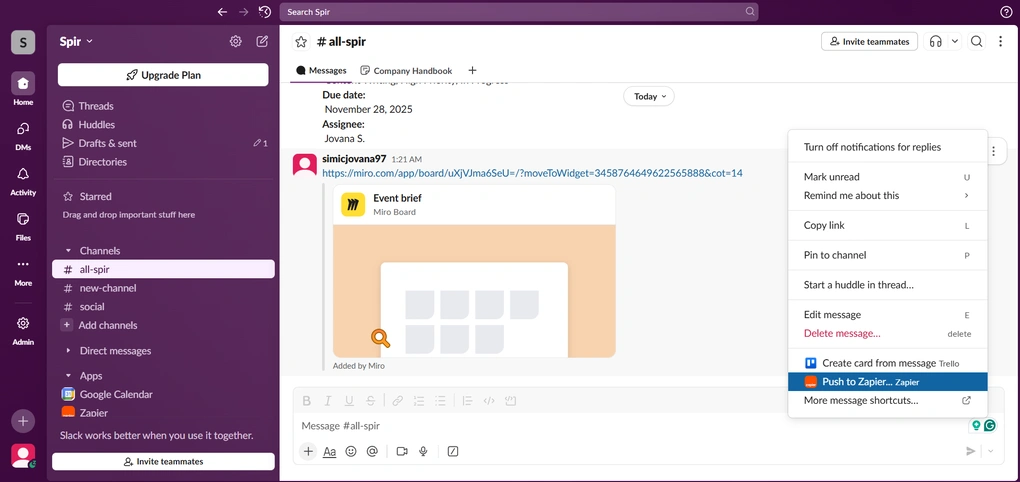Open slash shortcuts icon
Image resolution: width=1020 pixels, height=482 pixels.
point(453,451)
